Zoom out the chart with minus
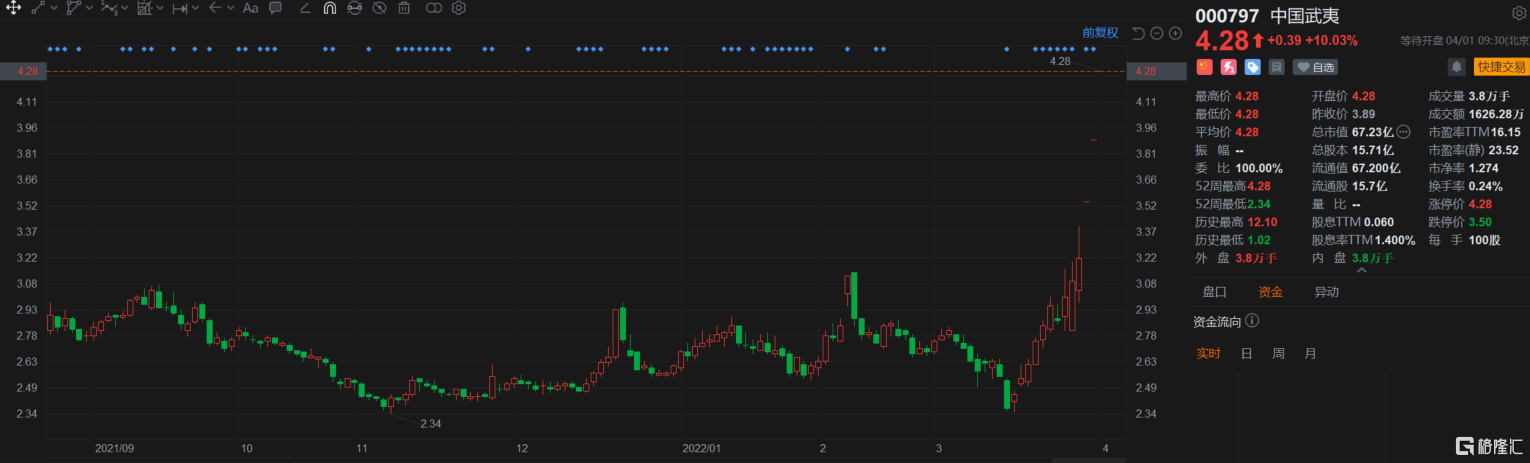The image size is (1530, 463). 1157,33
